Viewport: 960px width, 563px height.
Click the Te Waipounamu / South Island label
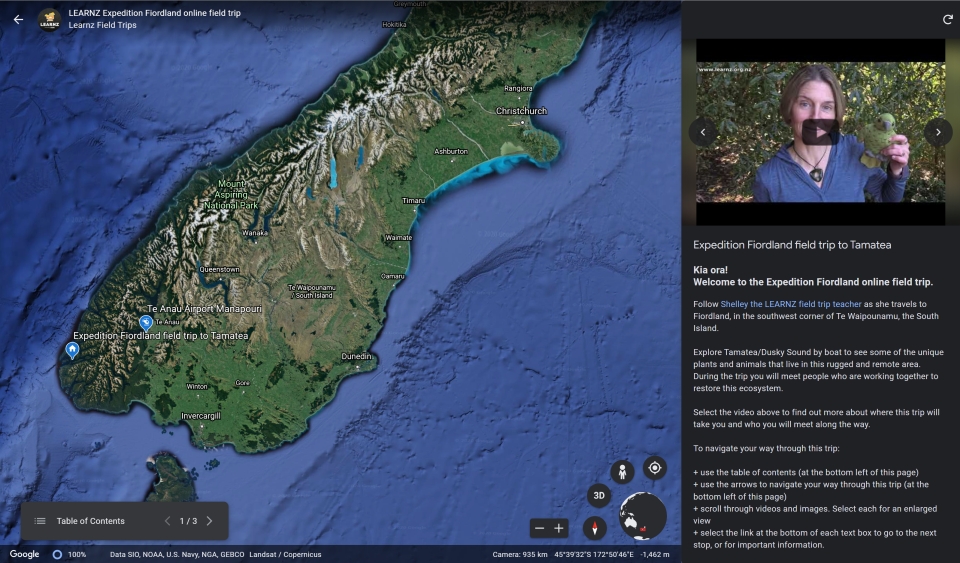[312, 291]
